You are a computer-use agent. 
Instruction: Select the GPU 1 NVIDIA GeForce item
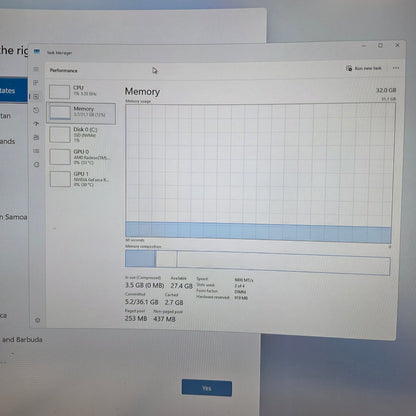tap(82, 179)
